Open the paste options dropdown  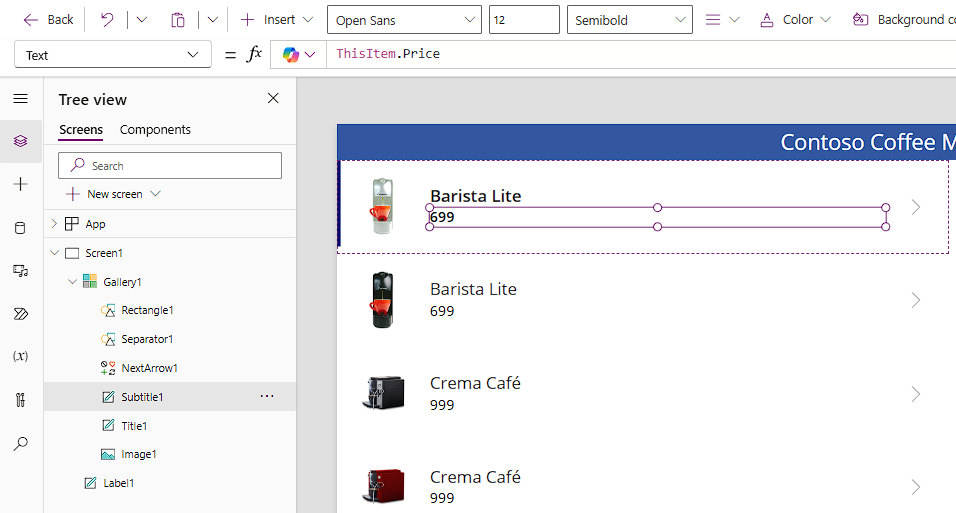(212, 20)
